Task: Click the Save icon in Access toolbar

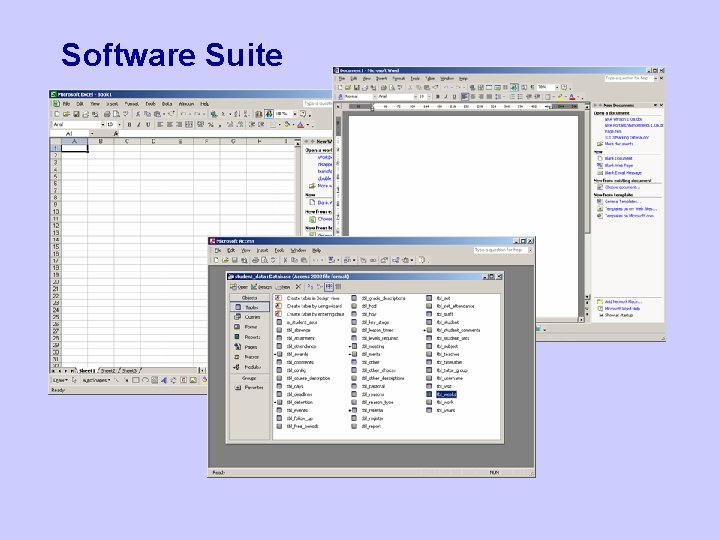Action: (234, 260)
